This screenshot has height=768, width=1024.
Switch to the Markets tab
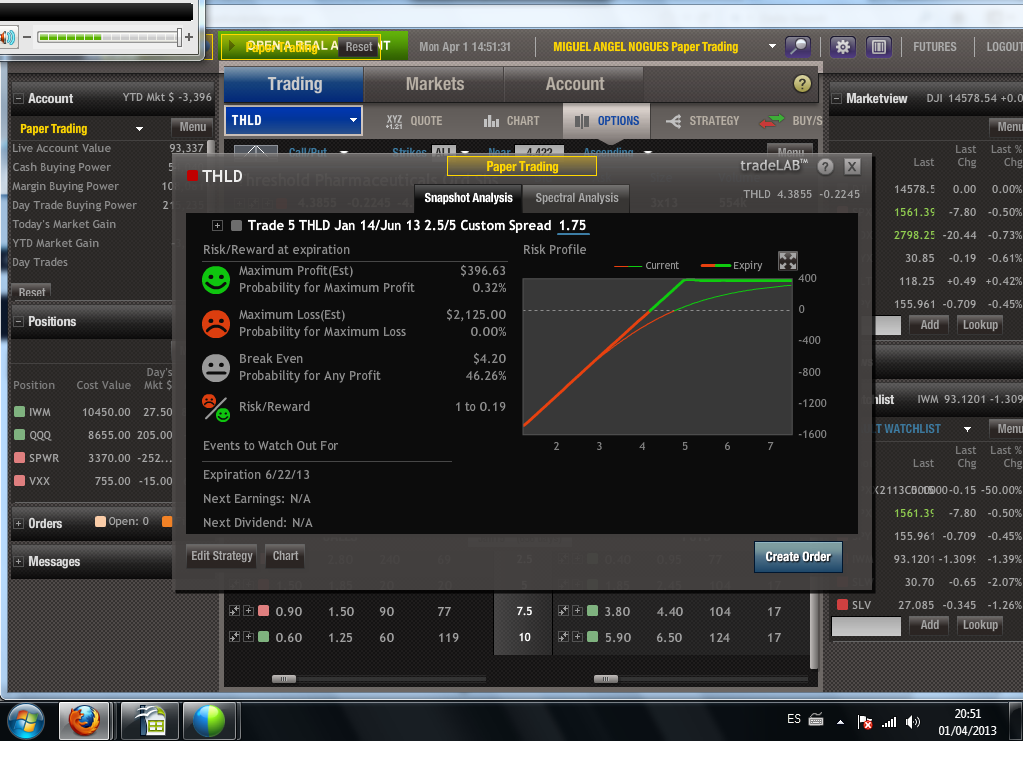[x=434, y=84]
